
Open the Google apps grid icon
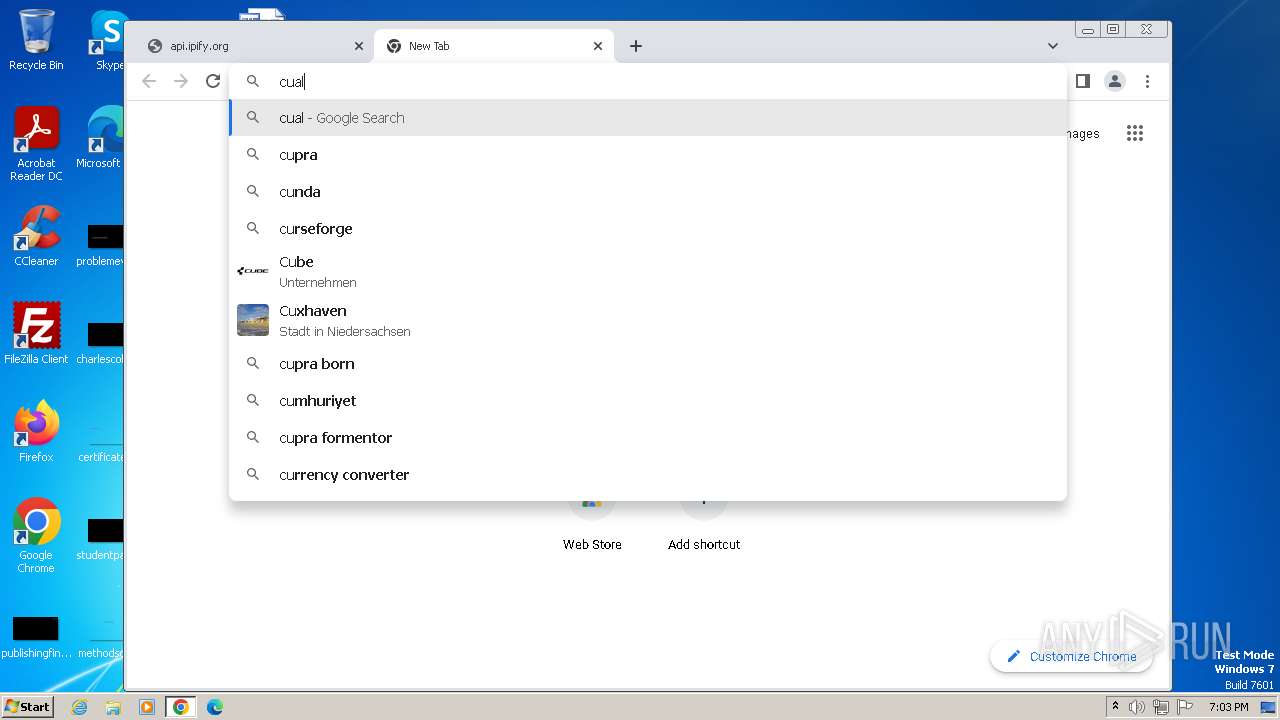[1134, 133]
